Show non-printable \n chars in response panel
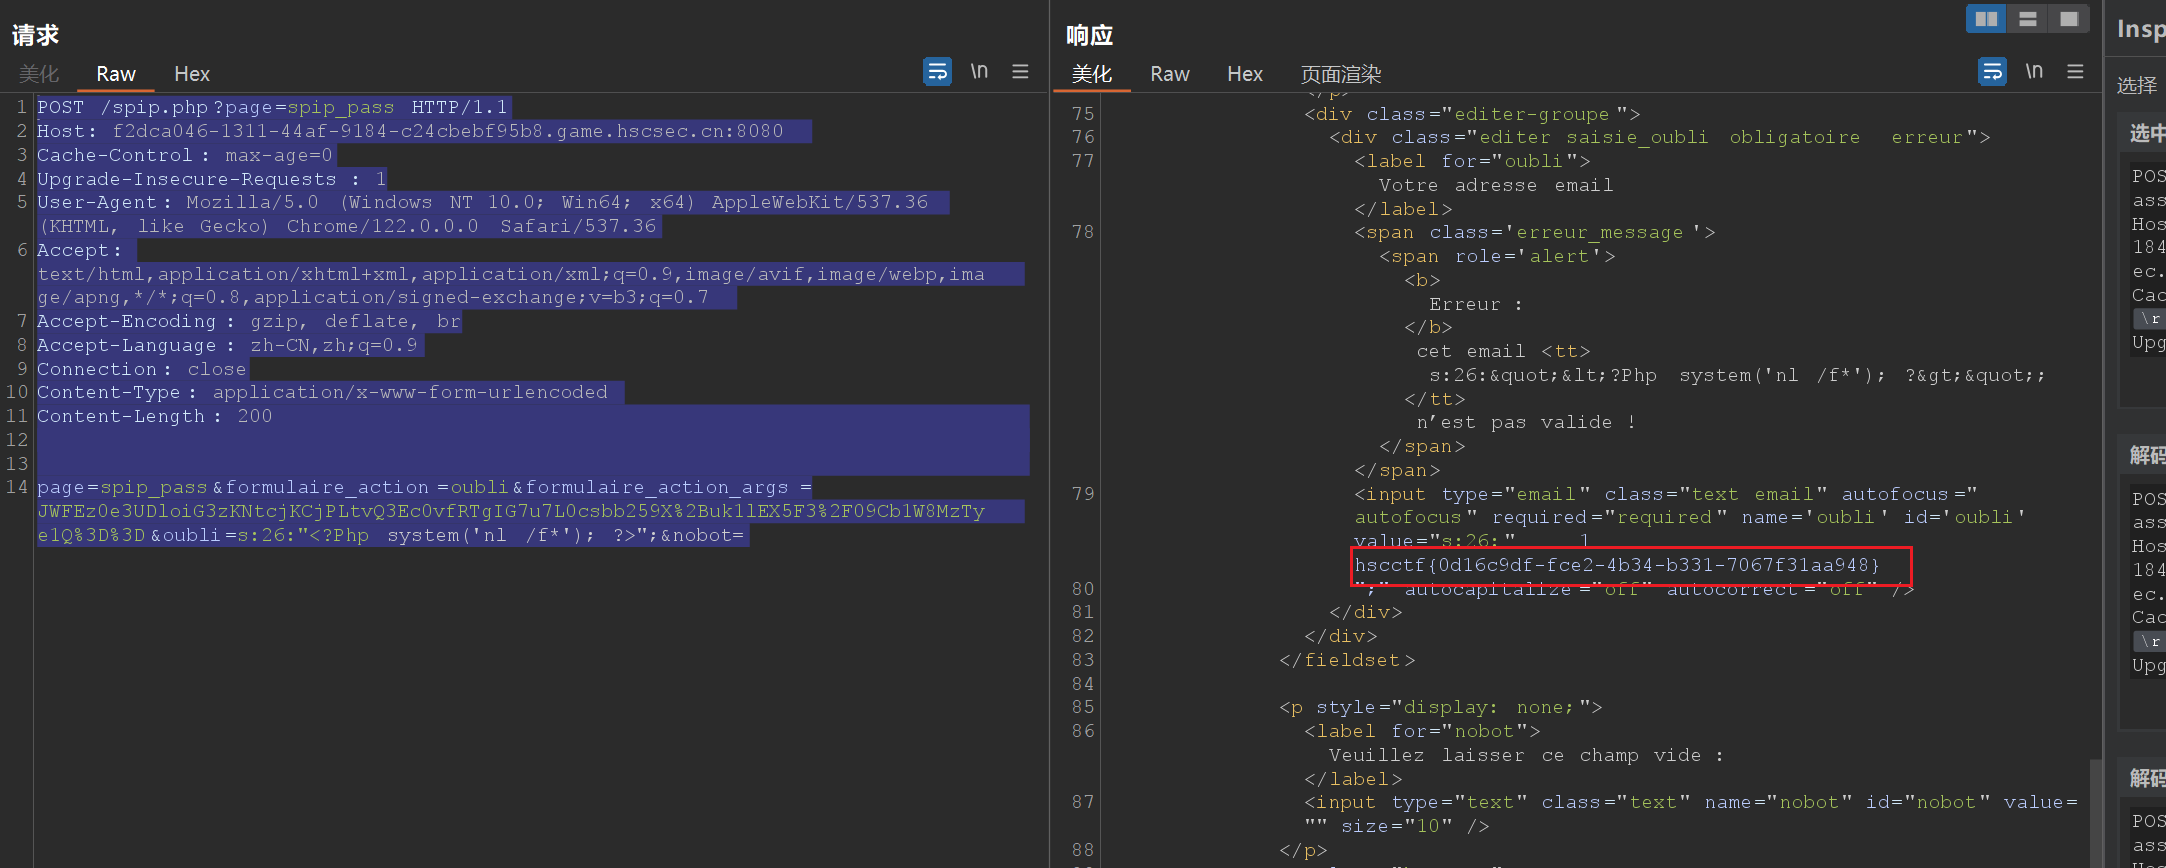Screen dimensions: 2166x868 click(2034, 72)
